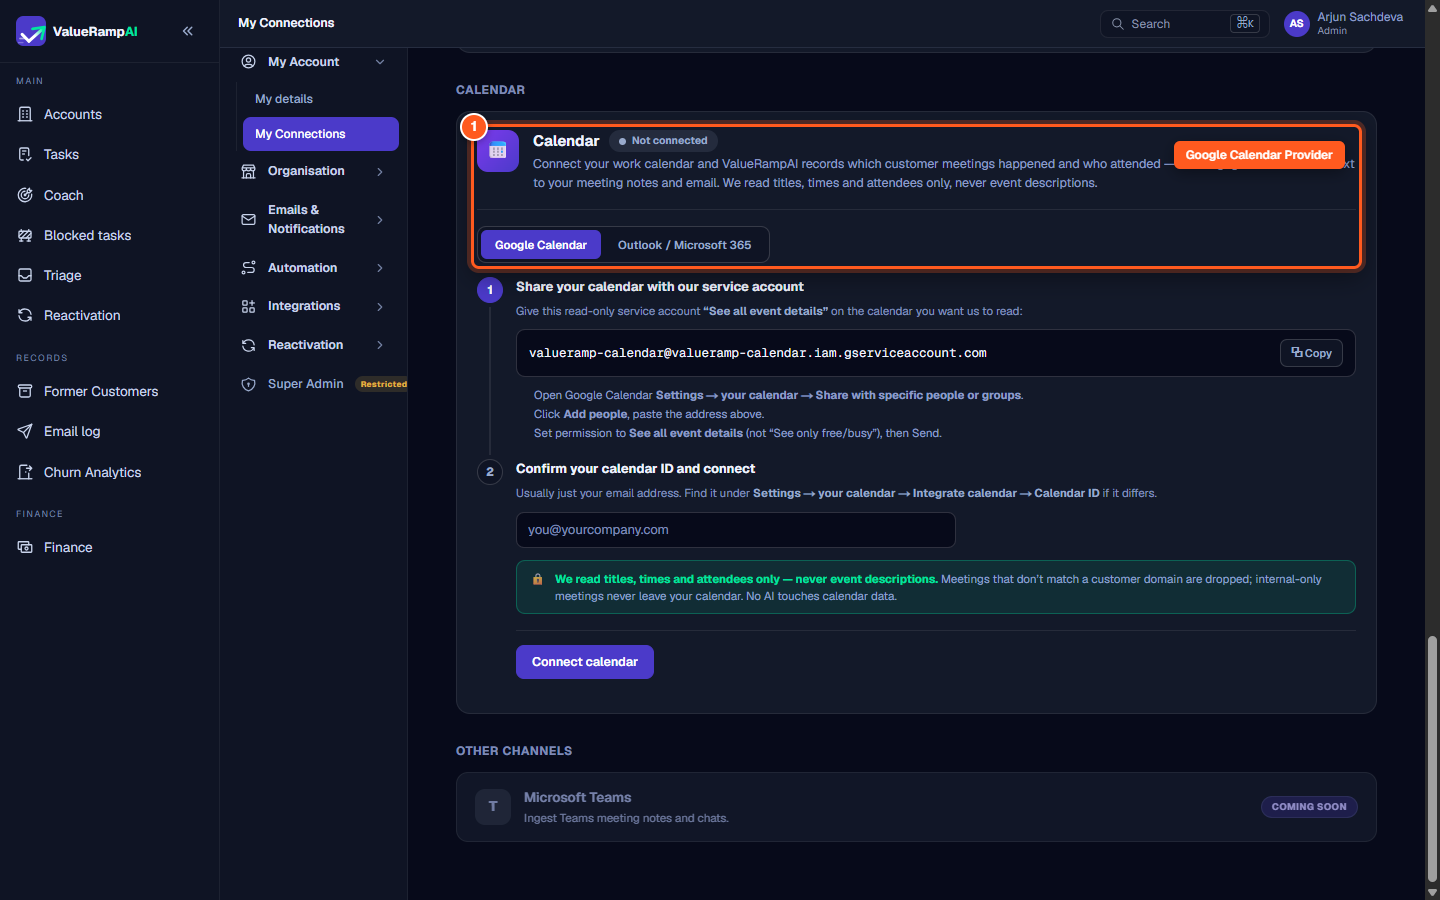Click the Not connected status badge
1440x900 pixels.
click(663, 141)
